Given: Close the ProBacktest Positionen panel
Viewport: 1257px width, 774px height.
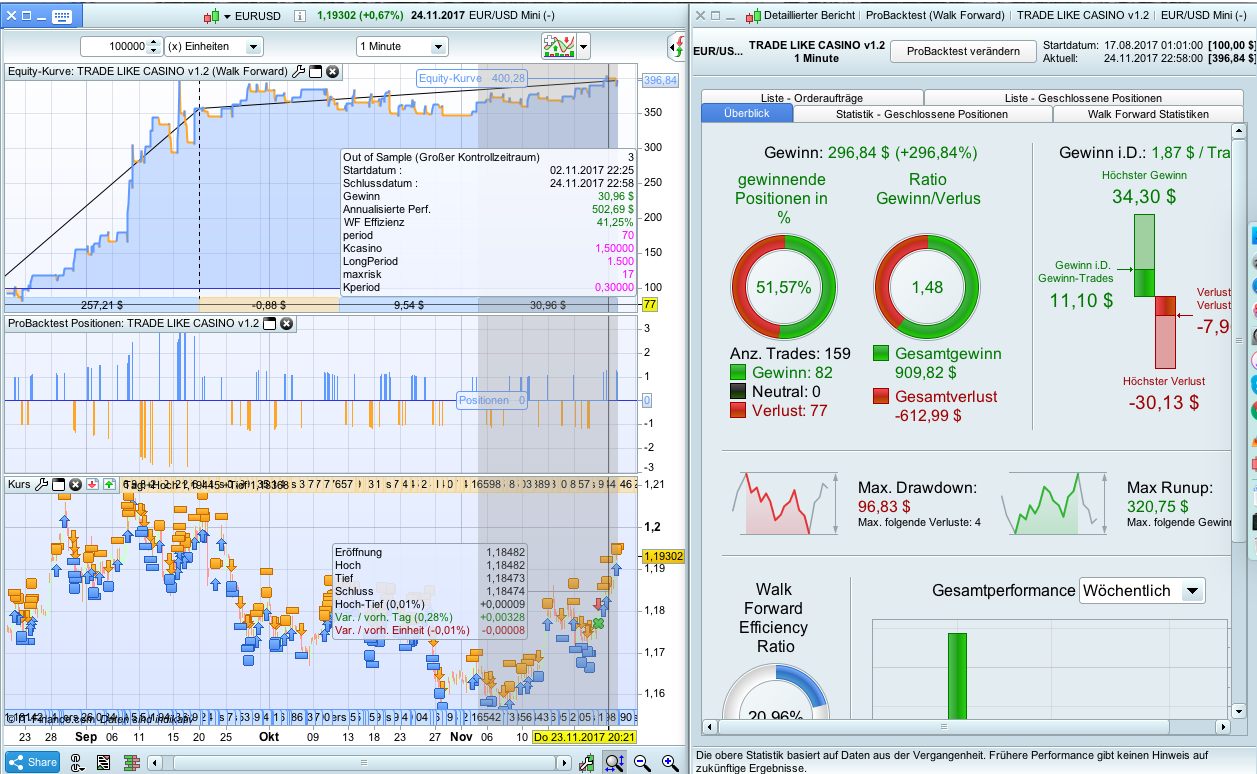Looking at the screenshot, I should click(x=286, y=324).
